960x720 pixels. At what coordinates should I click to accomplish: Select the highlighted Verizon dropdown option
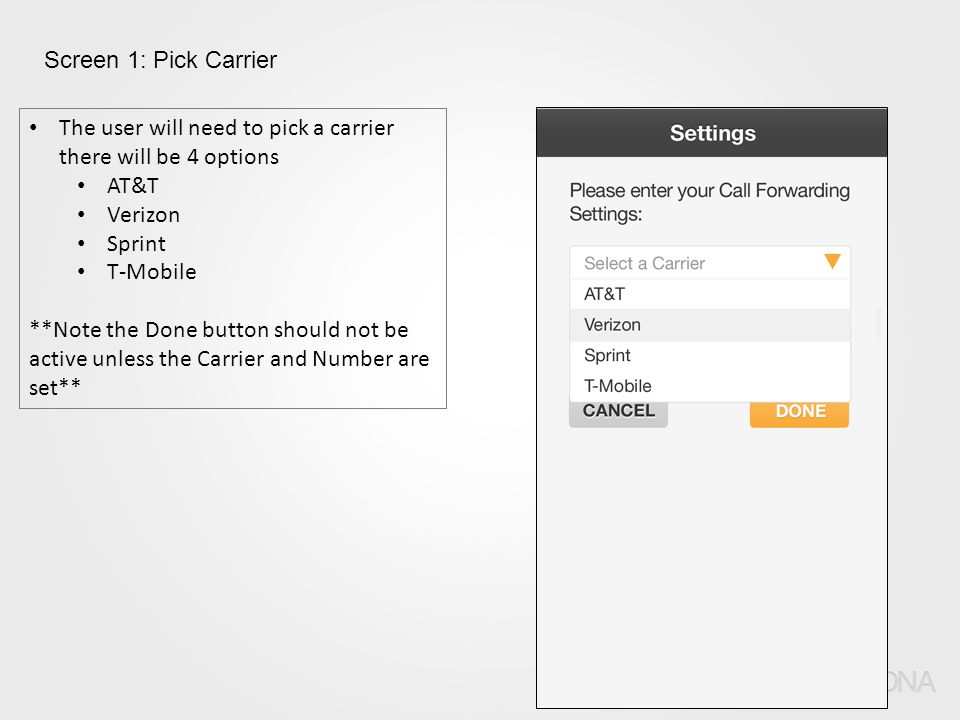point(710,325)
